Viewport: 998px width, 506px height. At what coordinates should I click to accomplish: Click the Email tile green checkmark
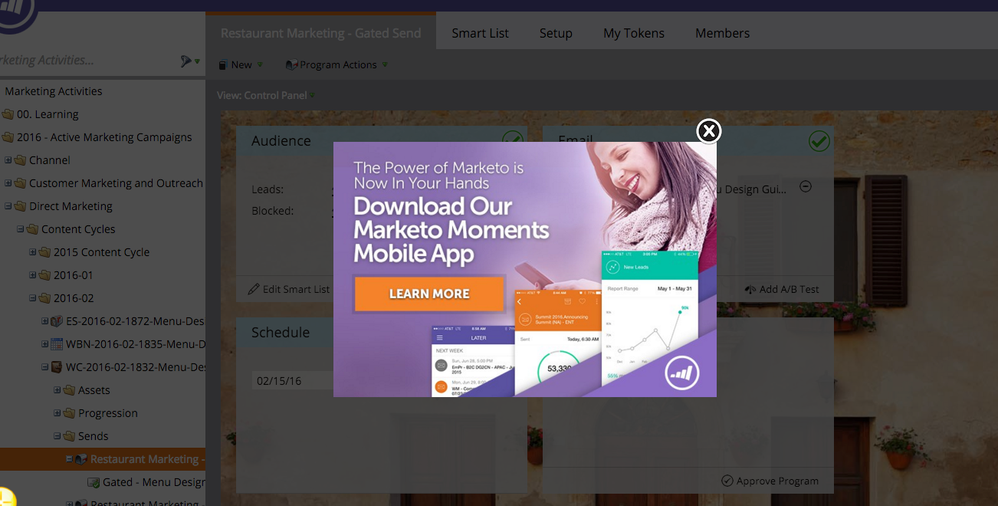click(819, 141)
